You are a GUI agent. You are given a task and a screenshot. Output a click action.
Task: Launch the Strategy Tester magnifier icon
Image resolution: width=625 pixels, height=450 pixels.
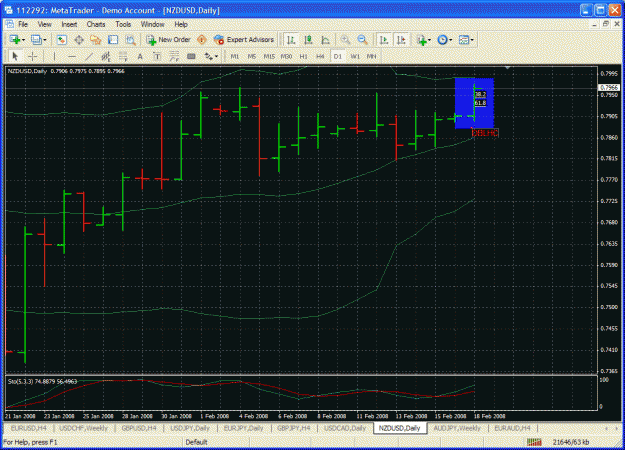130,40
